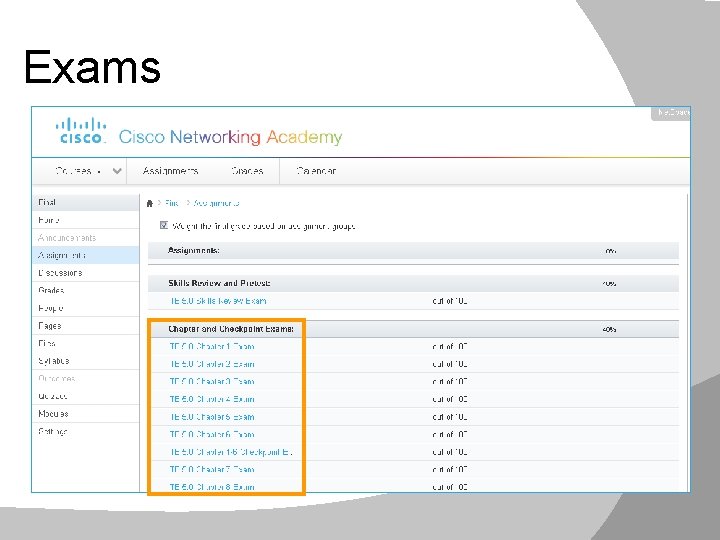Select Grades in the course sidebar
This screenshot has height=540, width=720.
(x=85, y=290)
